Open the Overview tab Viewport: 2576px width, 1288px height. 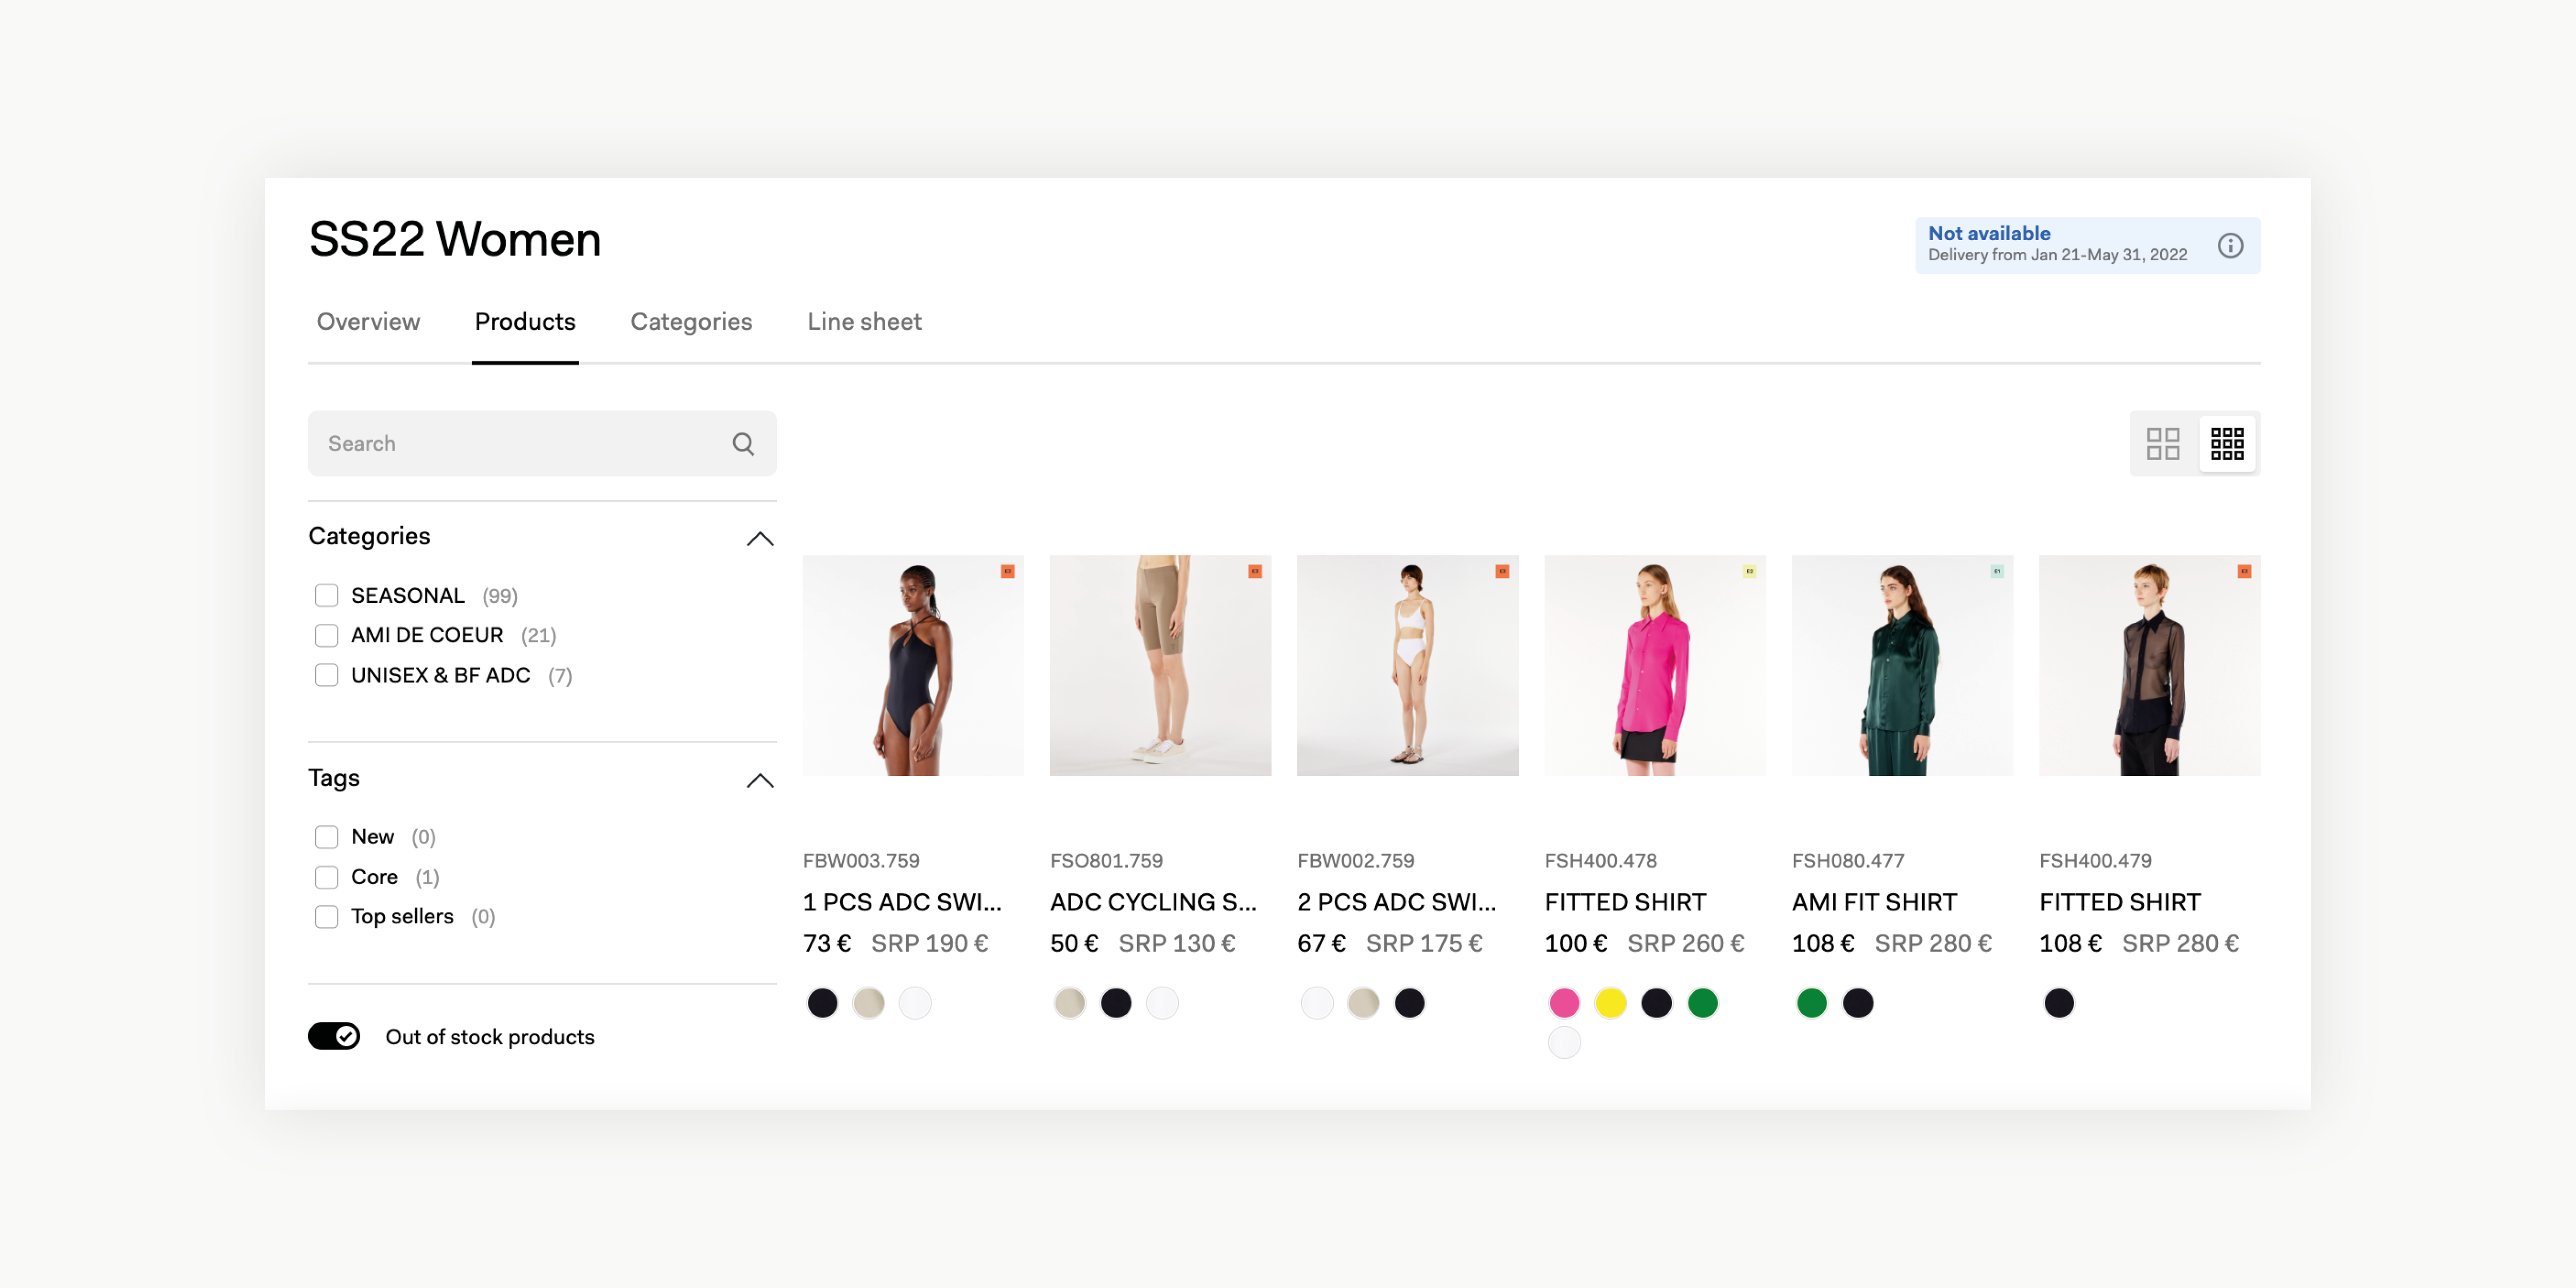(368, 321)
